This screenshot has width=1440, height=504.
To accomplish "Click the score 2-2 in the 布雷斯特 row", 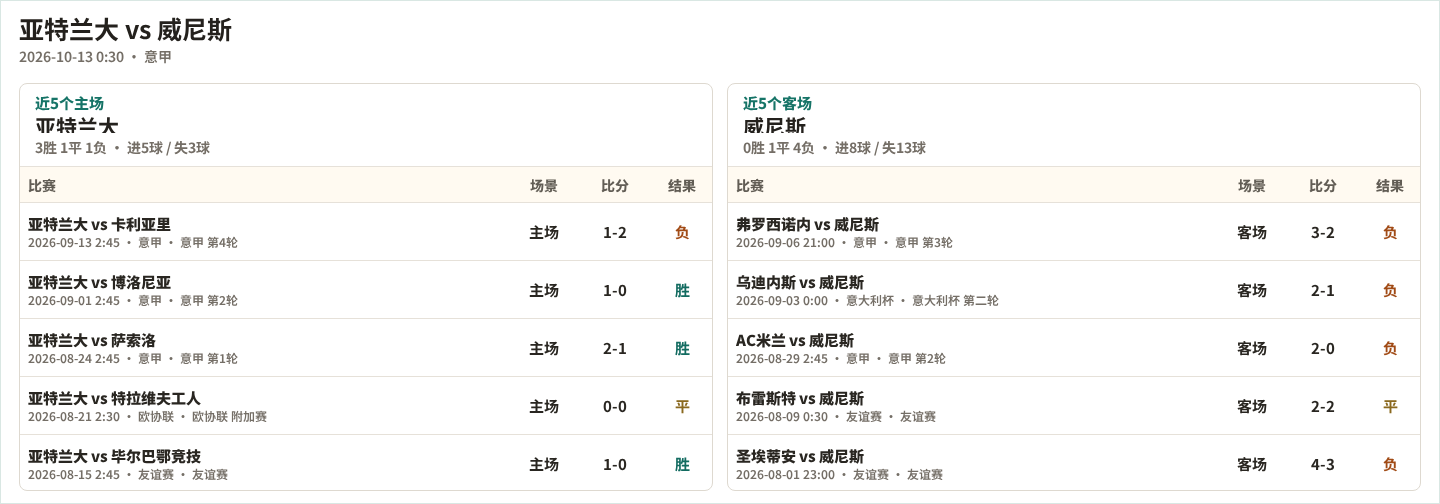I will tap(1323, 406).
